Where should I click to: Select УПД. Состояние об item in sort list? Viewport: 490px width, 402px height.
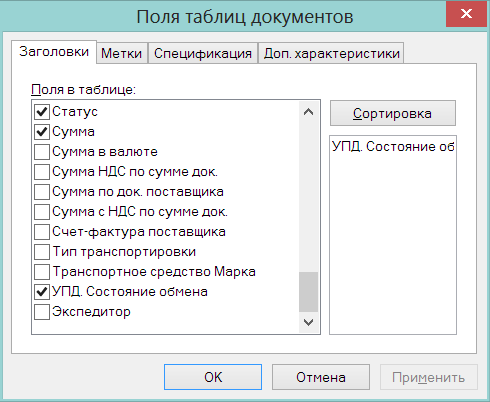[393, 146]
